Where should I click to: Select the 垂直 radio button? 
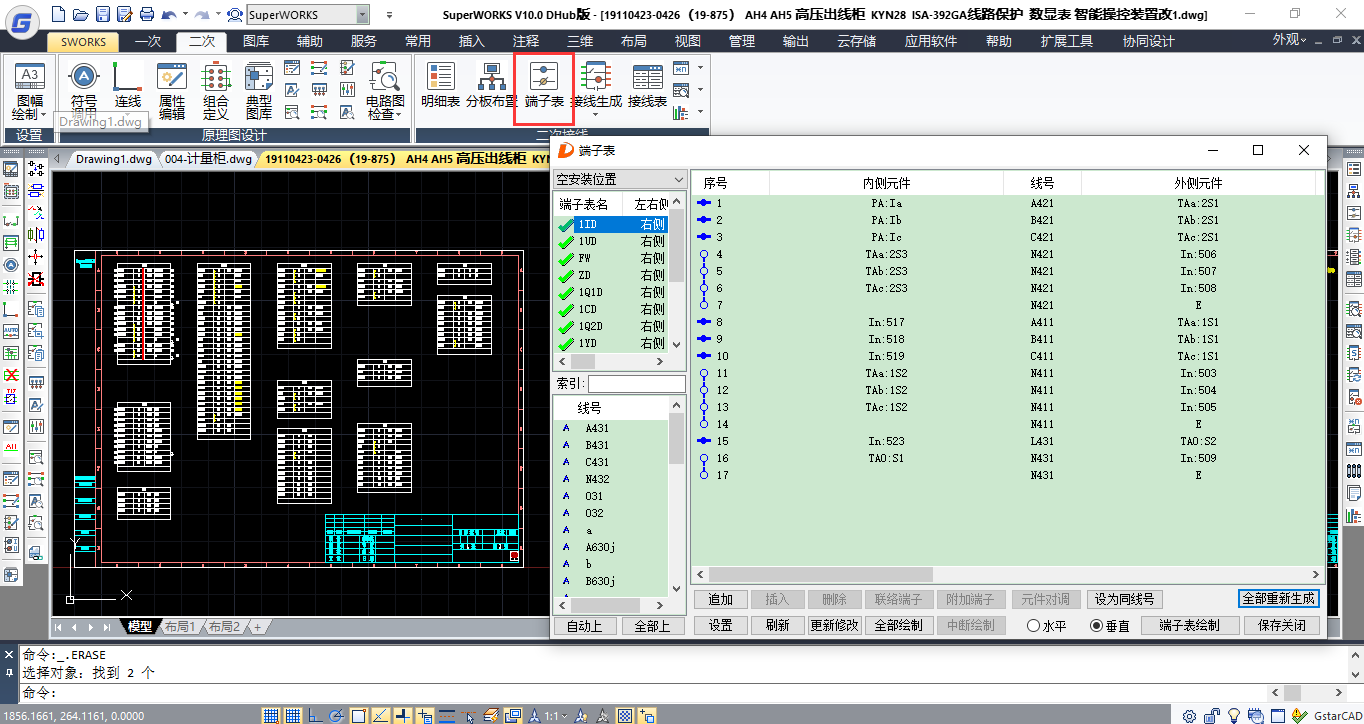(x=1110, y=626)
